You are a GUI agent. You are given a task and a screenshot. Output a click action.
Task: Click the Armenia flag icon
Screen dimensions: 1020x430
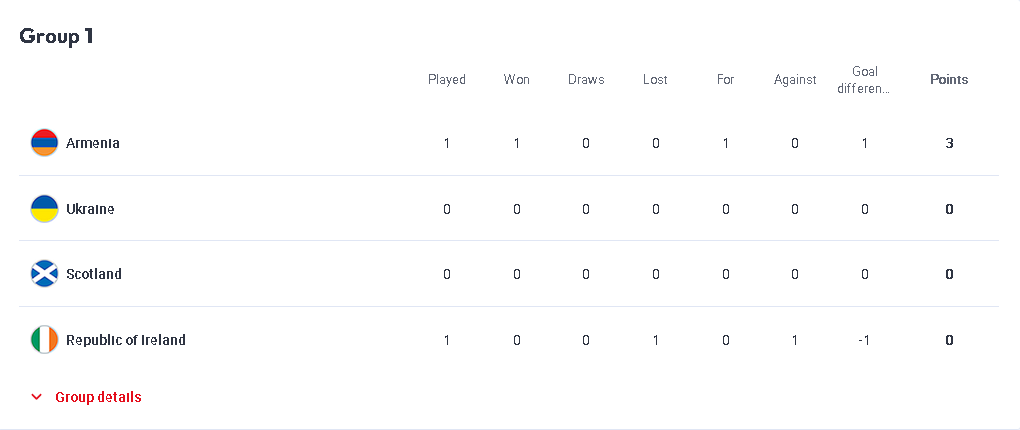pyautogui.click(x=44, y=143)
